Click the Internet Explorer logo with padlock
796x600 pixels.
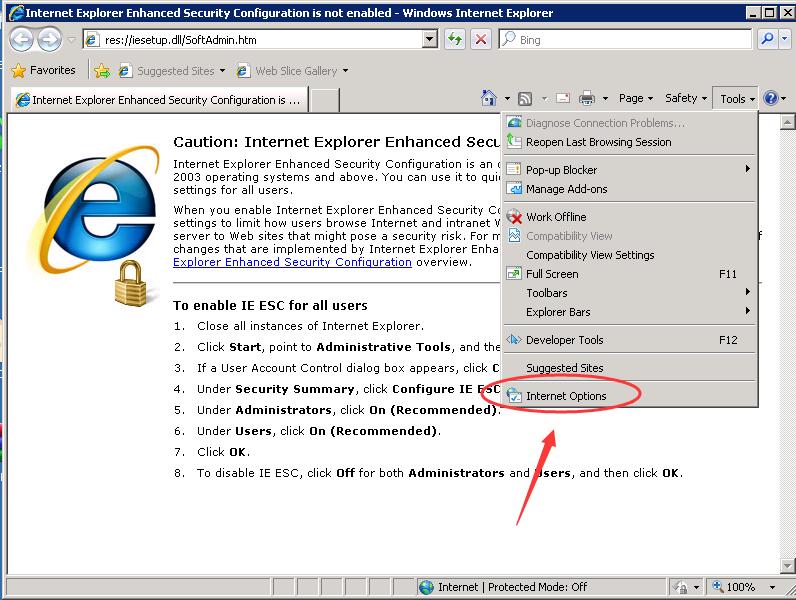(x=94, y=226)
